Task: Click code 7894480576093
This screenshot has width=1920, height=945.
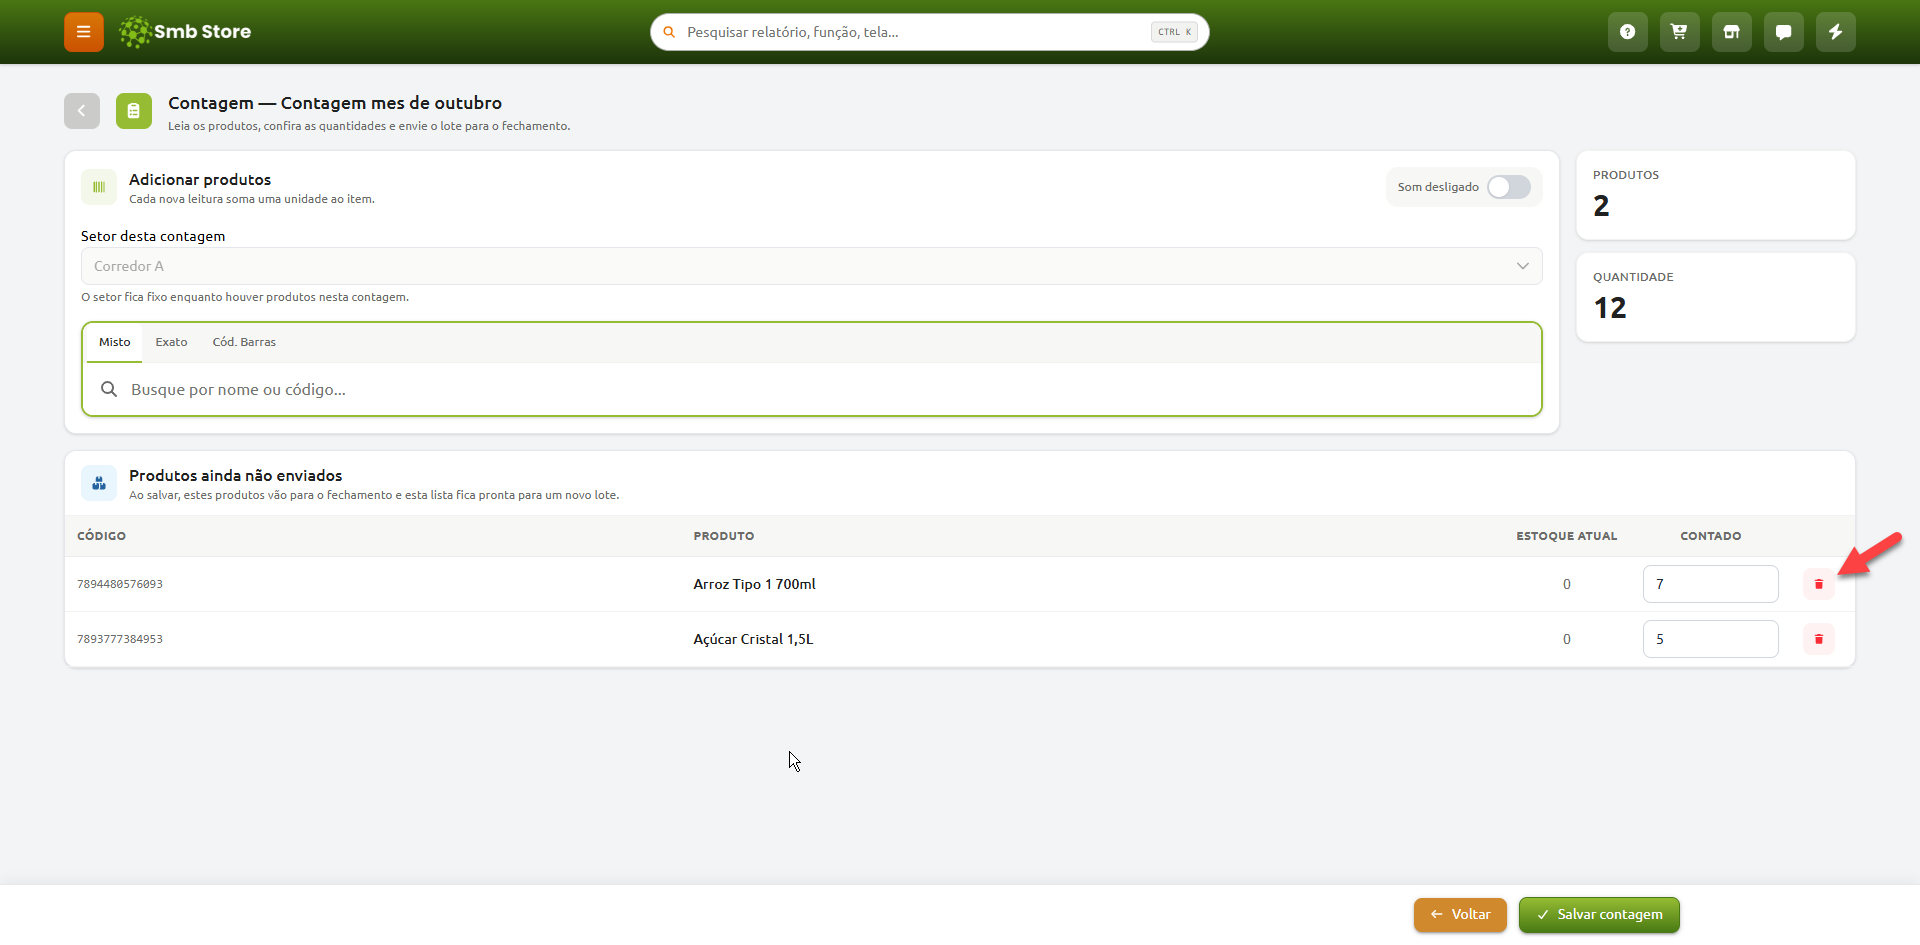Action: coord(120,584)
